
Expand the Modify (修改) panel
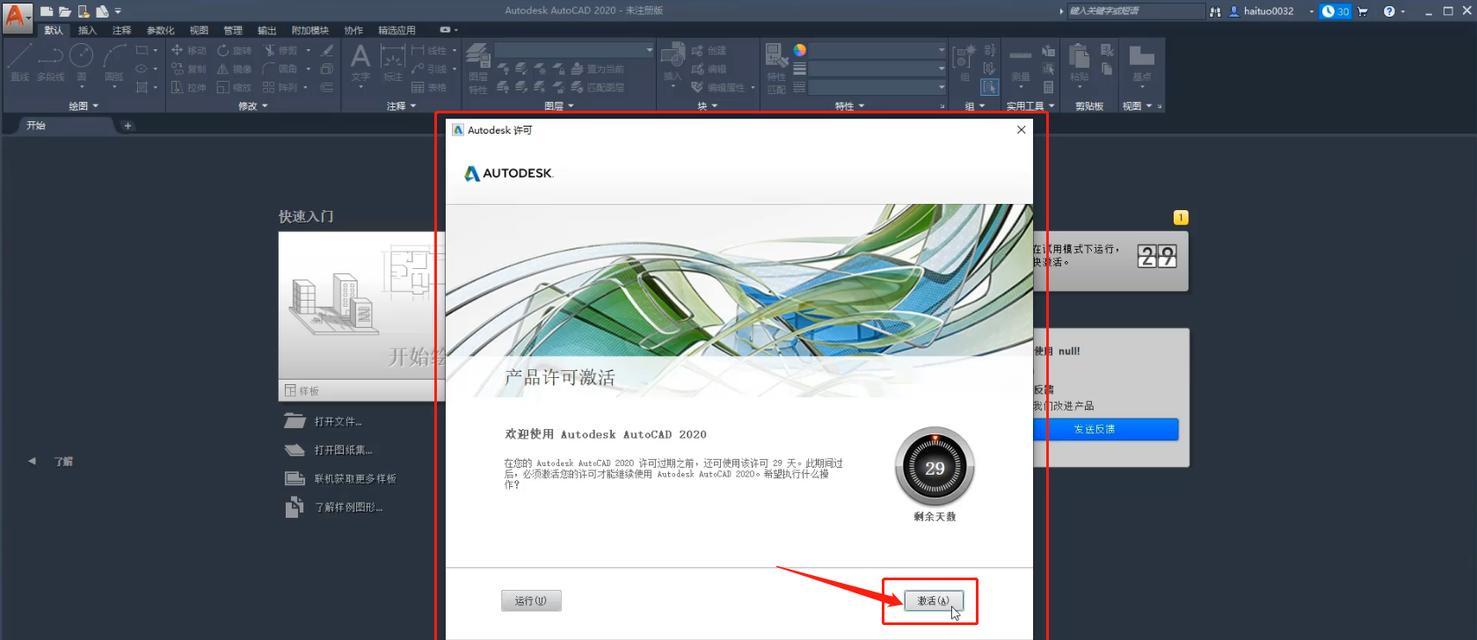[x=253, y=106]
